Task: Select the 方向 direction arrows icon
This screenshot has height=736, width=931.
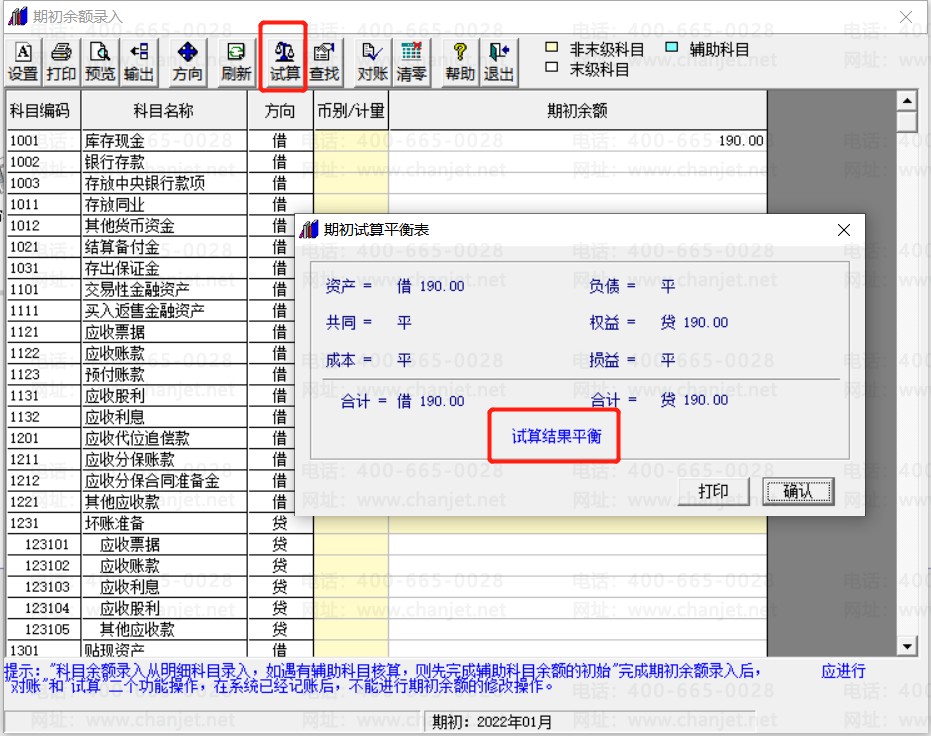Action: tap(187, 62)
